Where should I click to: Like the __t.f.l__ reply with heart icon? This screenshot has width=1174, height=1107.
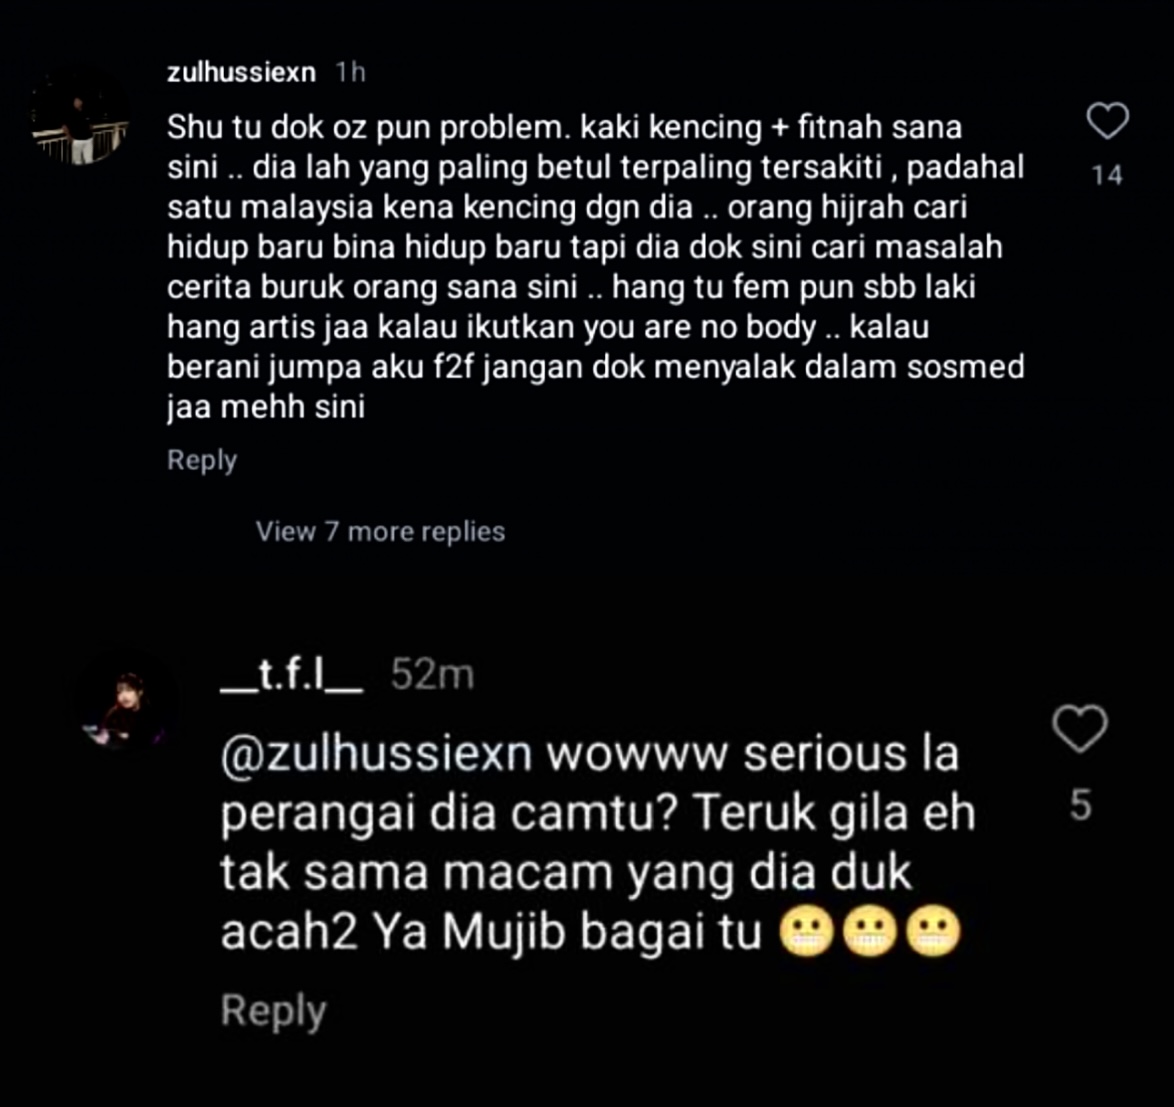[1080, 728]
